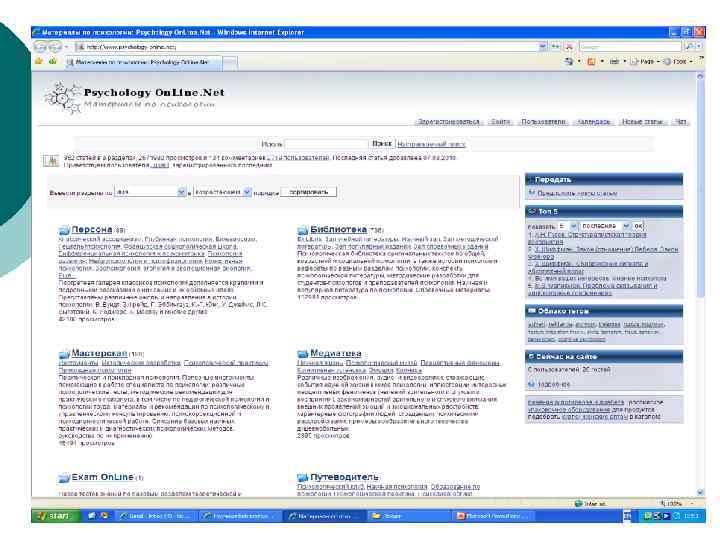
Task: Click the Psychology OnLine.Net site logo
Action: pos(134,97)
